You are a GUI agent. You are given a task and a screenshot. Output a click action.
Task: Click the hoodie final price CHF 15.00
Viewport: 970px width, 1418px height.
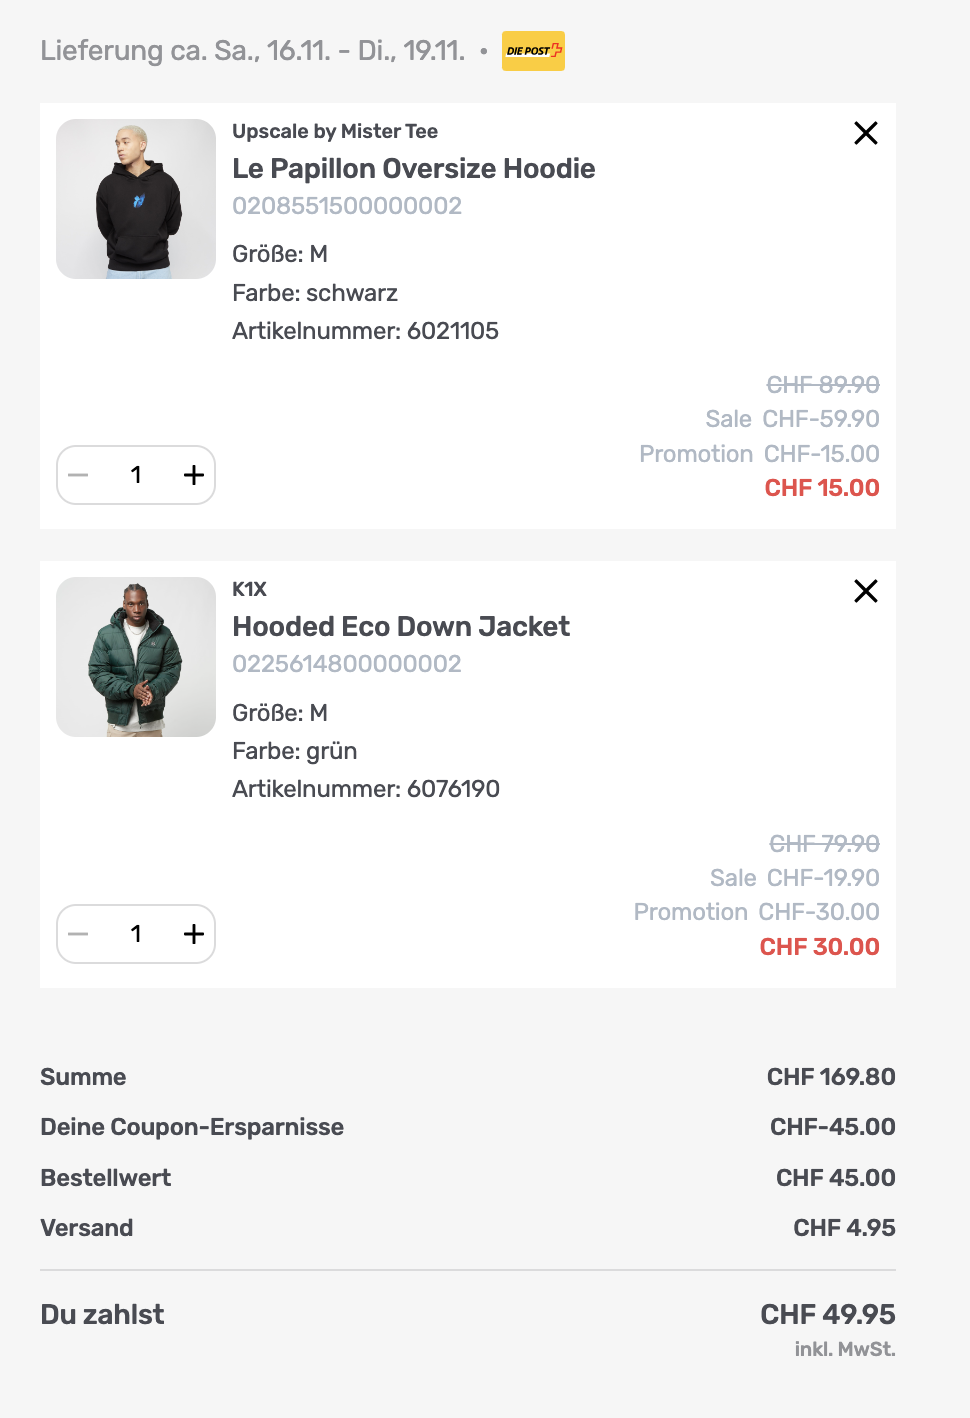click(822, 488)
